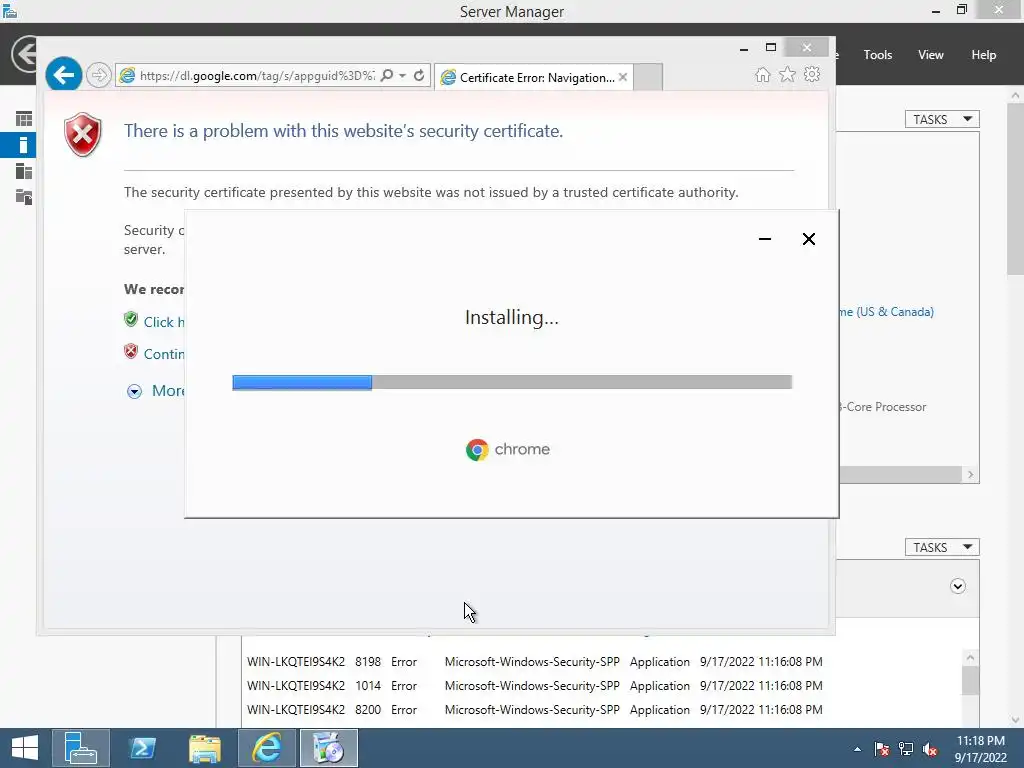Image resolution: width=1024 pixels, height=768 pixels.
Task: Refresh the page in Internet Explorer
Action: [419, 76]
